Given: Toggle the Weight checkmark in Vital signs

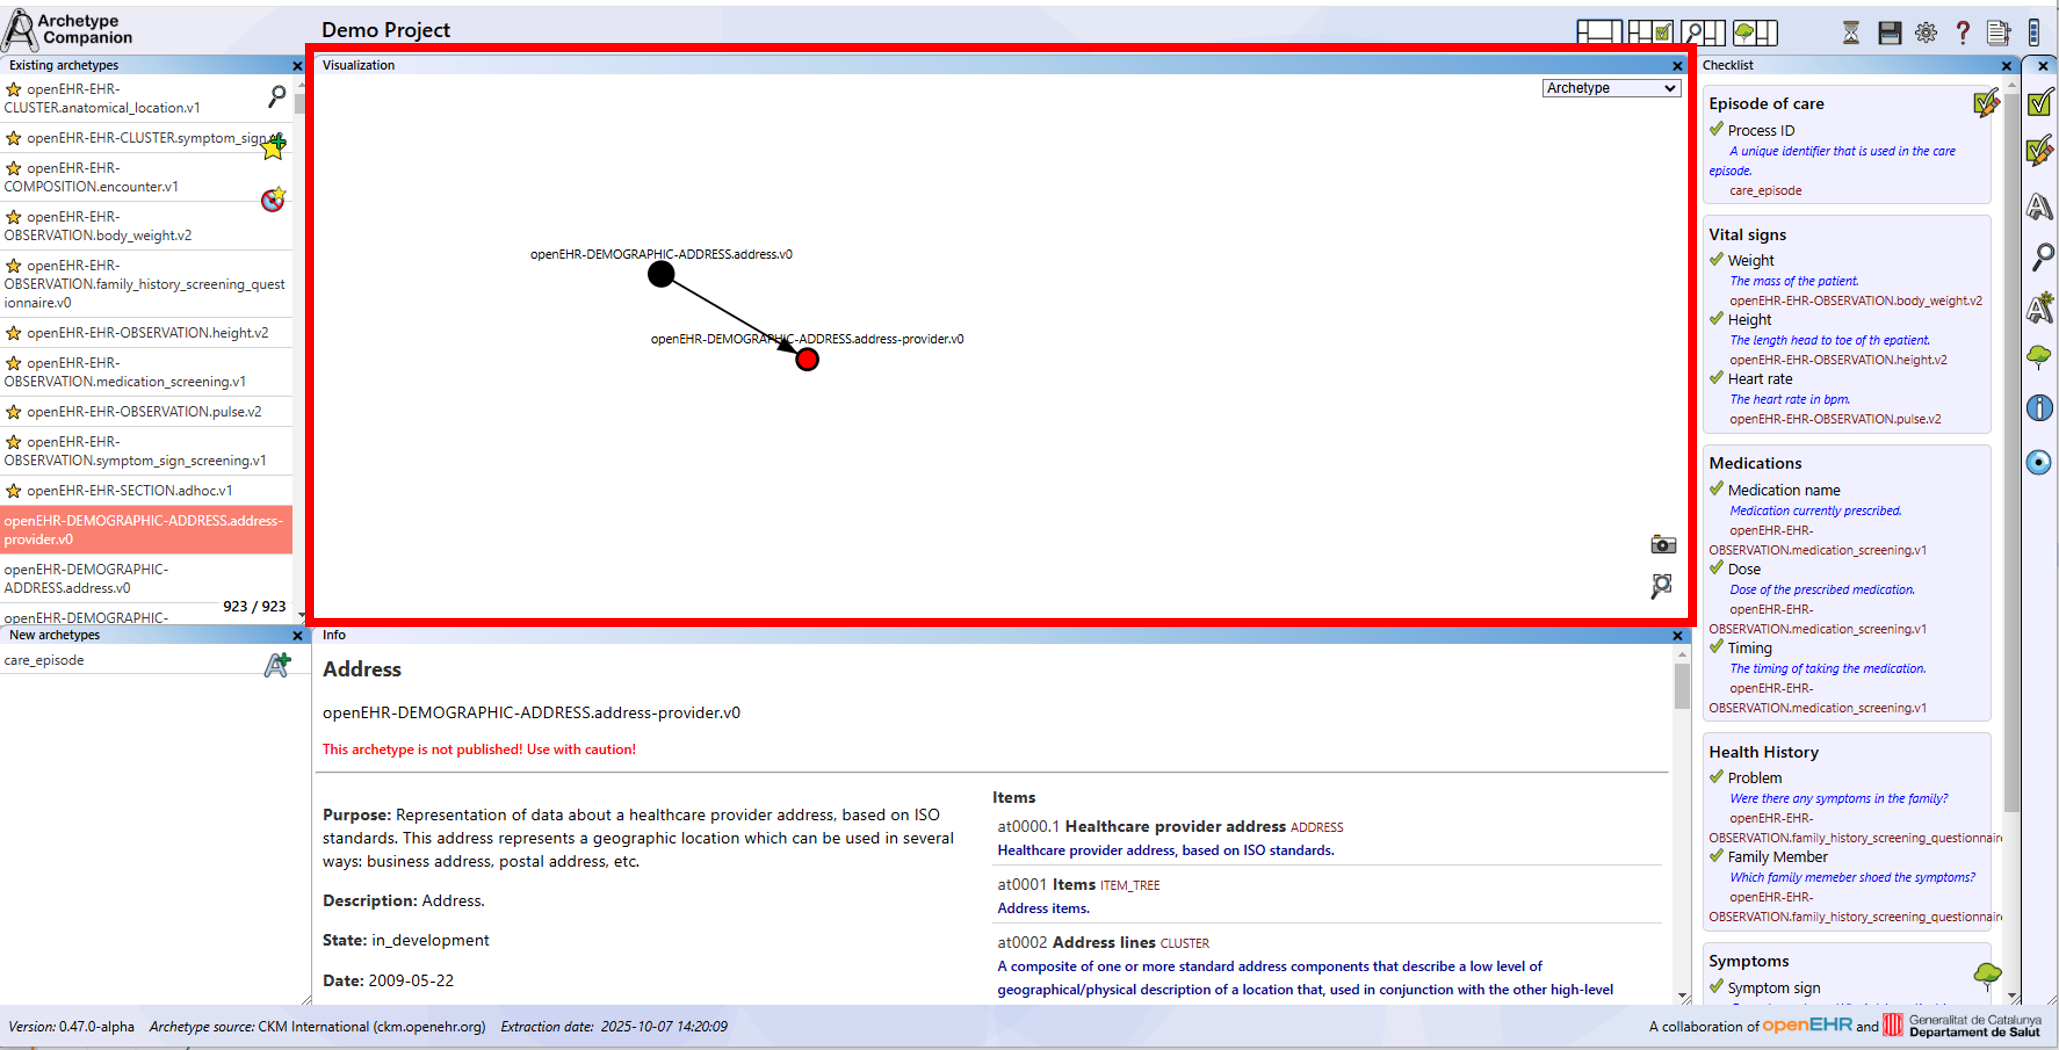Looking at the screenshot, I should (x=1717, y=260).
